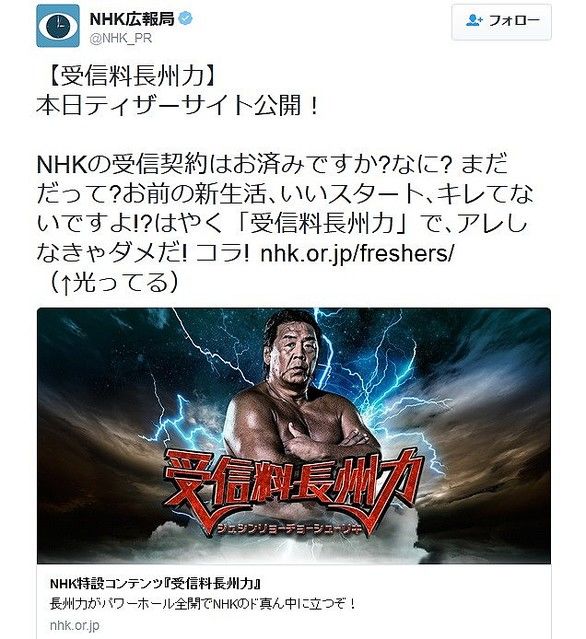Click card description about パワーホール全開

pyautogui.click(x=203, y=604)
